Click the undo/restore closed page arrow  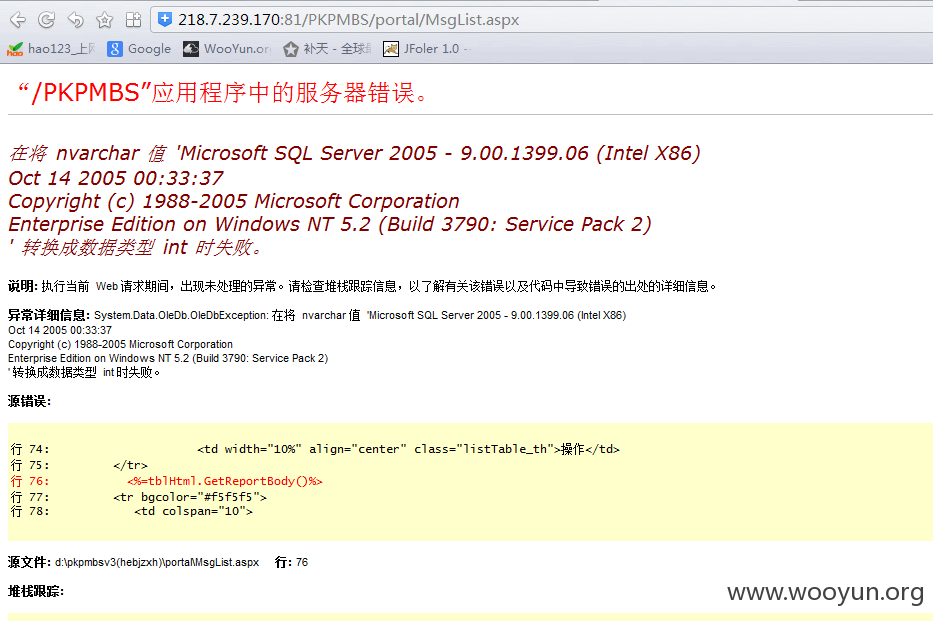(76, 20)
